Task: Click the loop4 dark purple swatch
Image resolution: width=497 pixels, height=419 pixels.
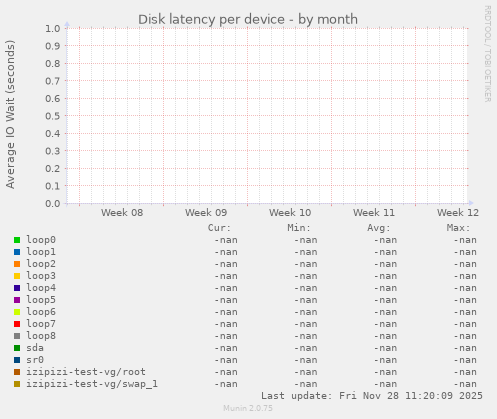Action: 17,288
